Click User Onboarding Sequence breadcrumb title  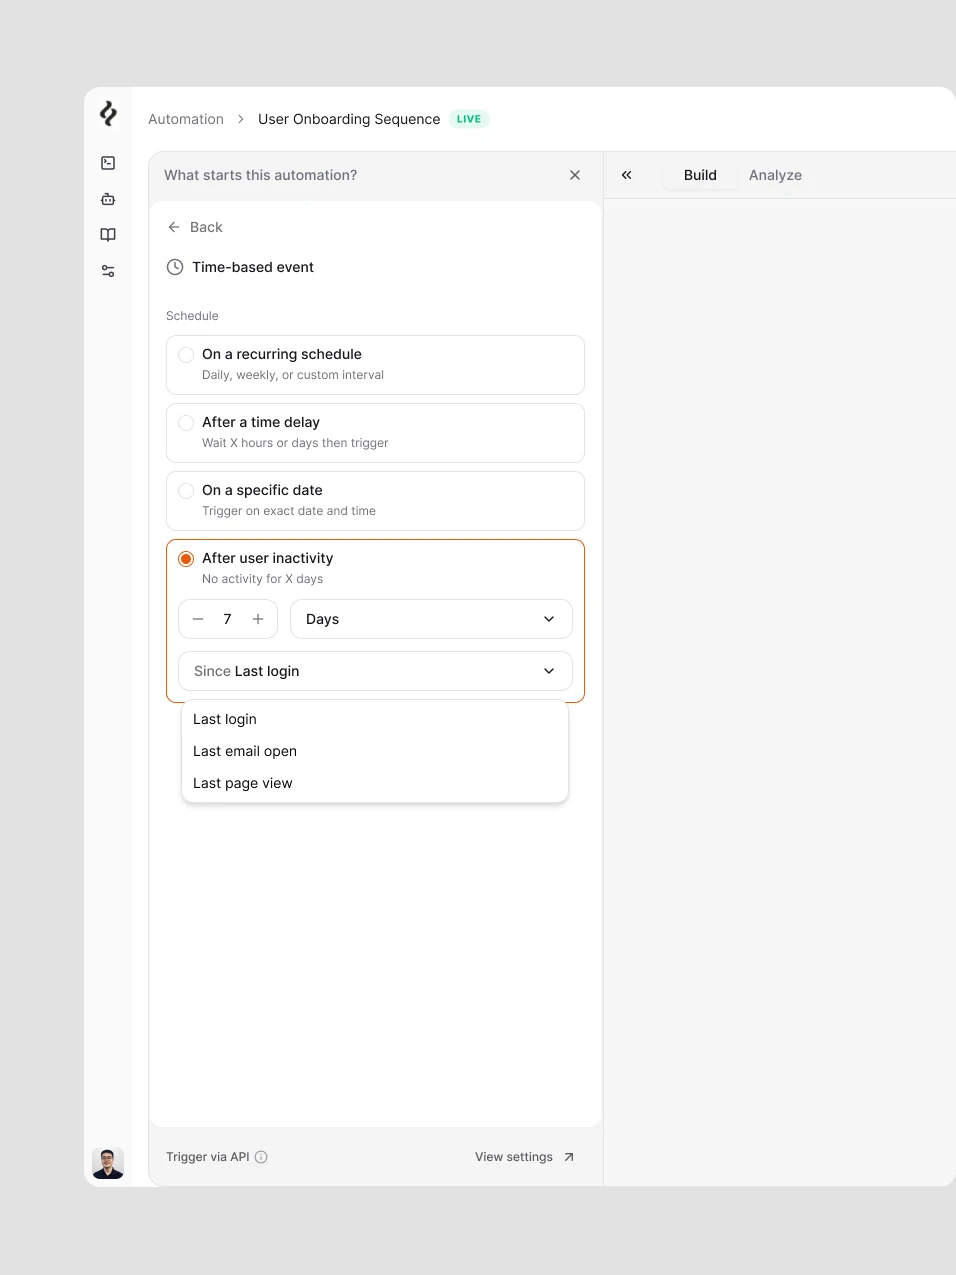point(349,119)
